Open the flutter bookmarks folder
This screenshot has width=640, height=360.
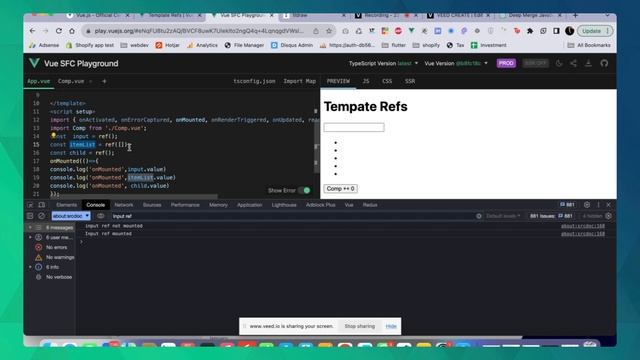(x=393, y=45)
